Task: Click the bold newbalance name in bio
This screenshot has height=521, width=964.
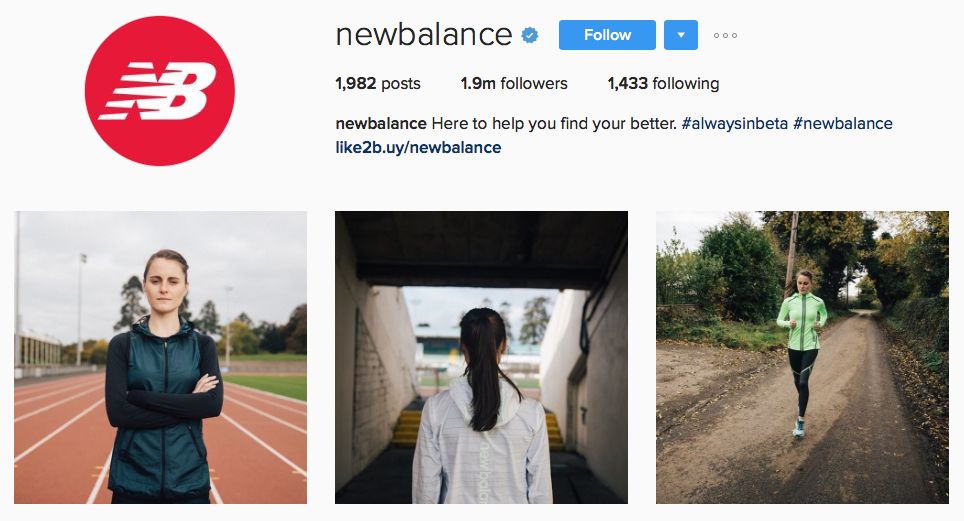Action: [x=381, y=124]
